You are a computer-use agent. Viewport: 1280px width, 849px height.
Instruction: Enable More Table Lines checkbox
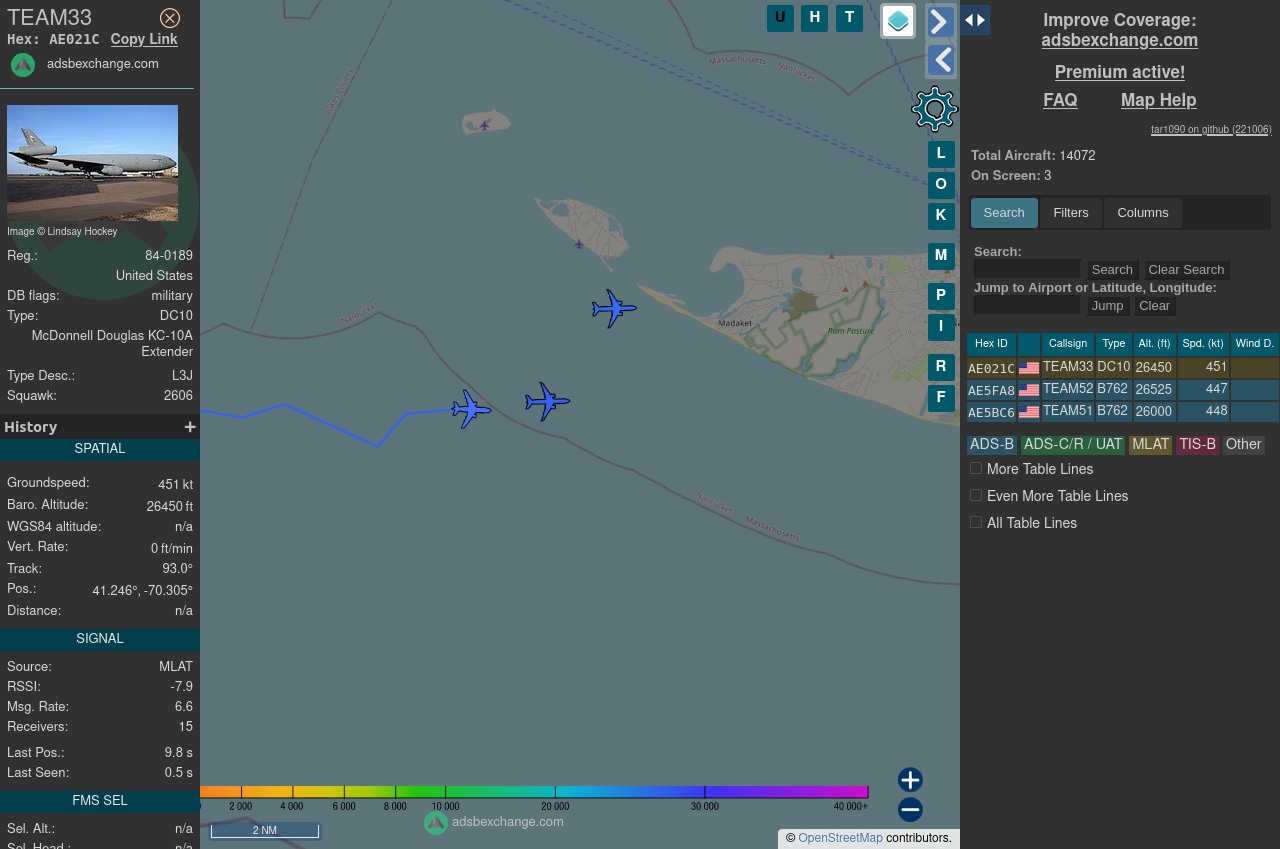click(976, 469)
